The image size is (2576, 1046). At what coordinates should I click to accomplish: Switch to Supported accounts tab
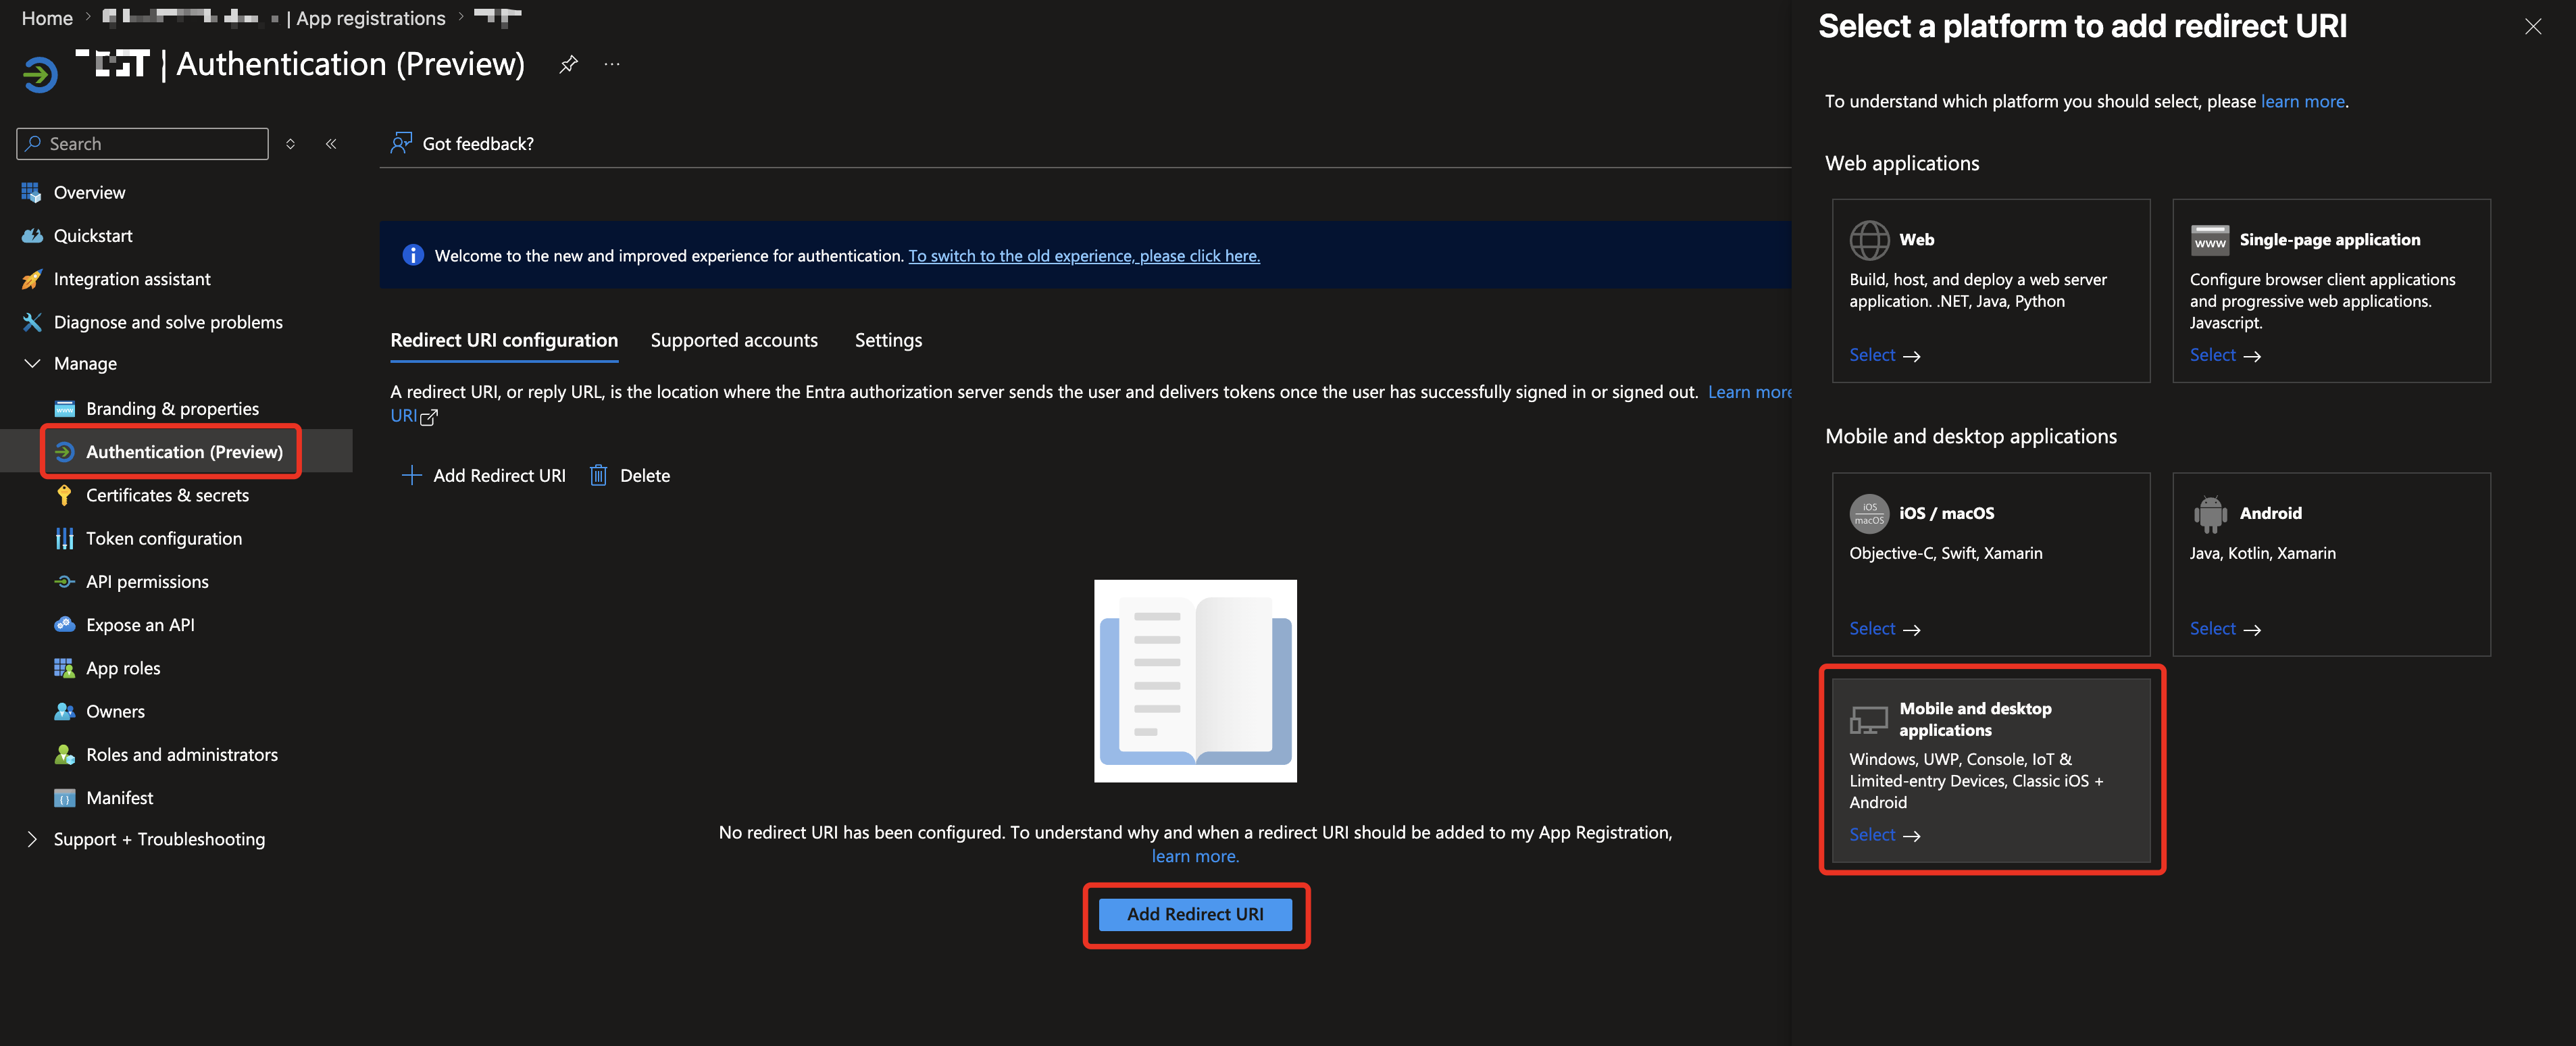click(x=734, y=340)
